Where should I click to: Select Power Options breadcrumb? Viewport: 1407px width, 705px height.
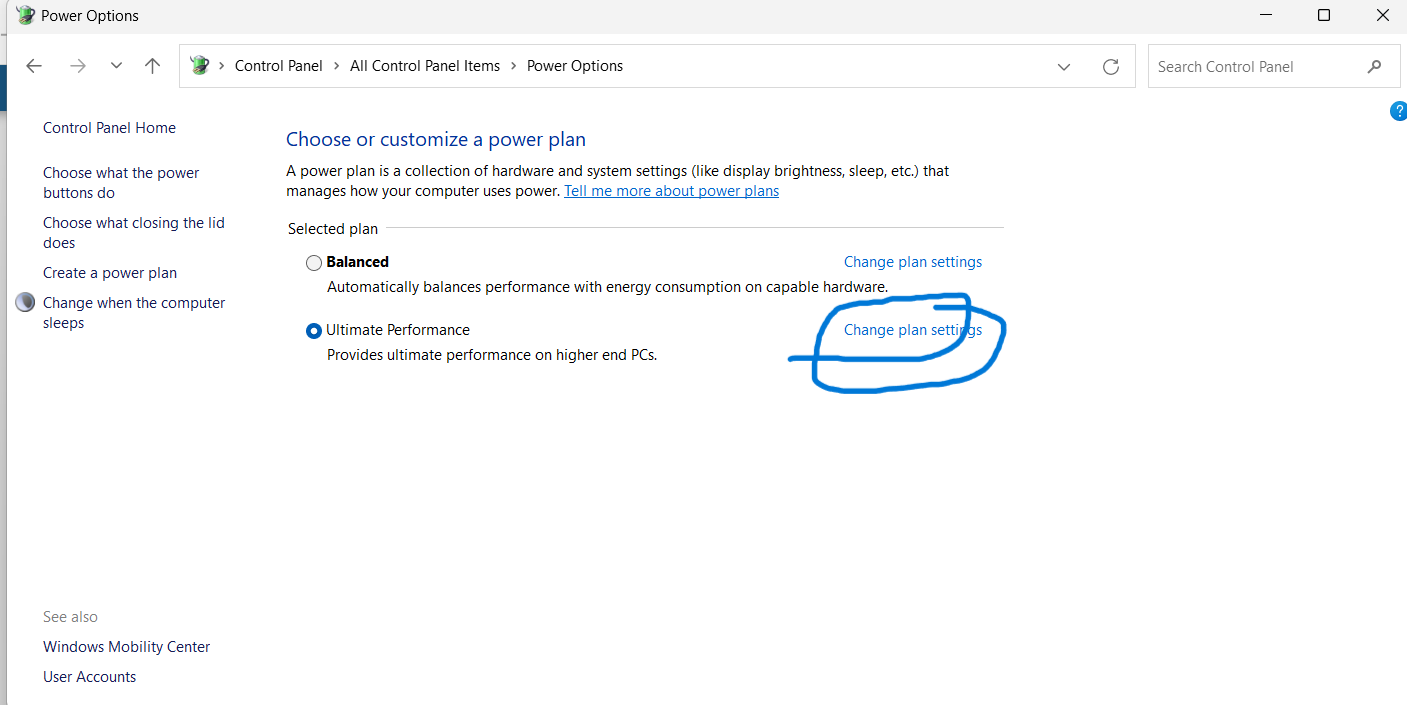click(575, 66)
